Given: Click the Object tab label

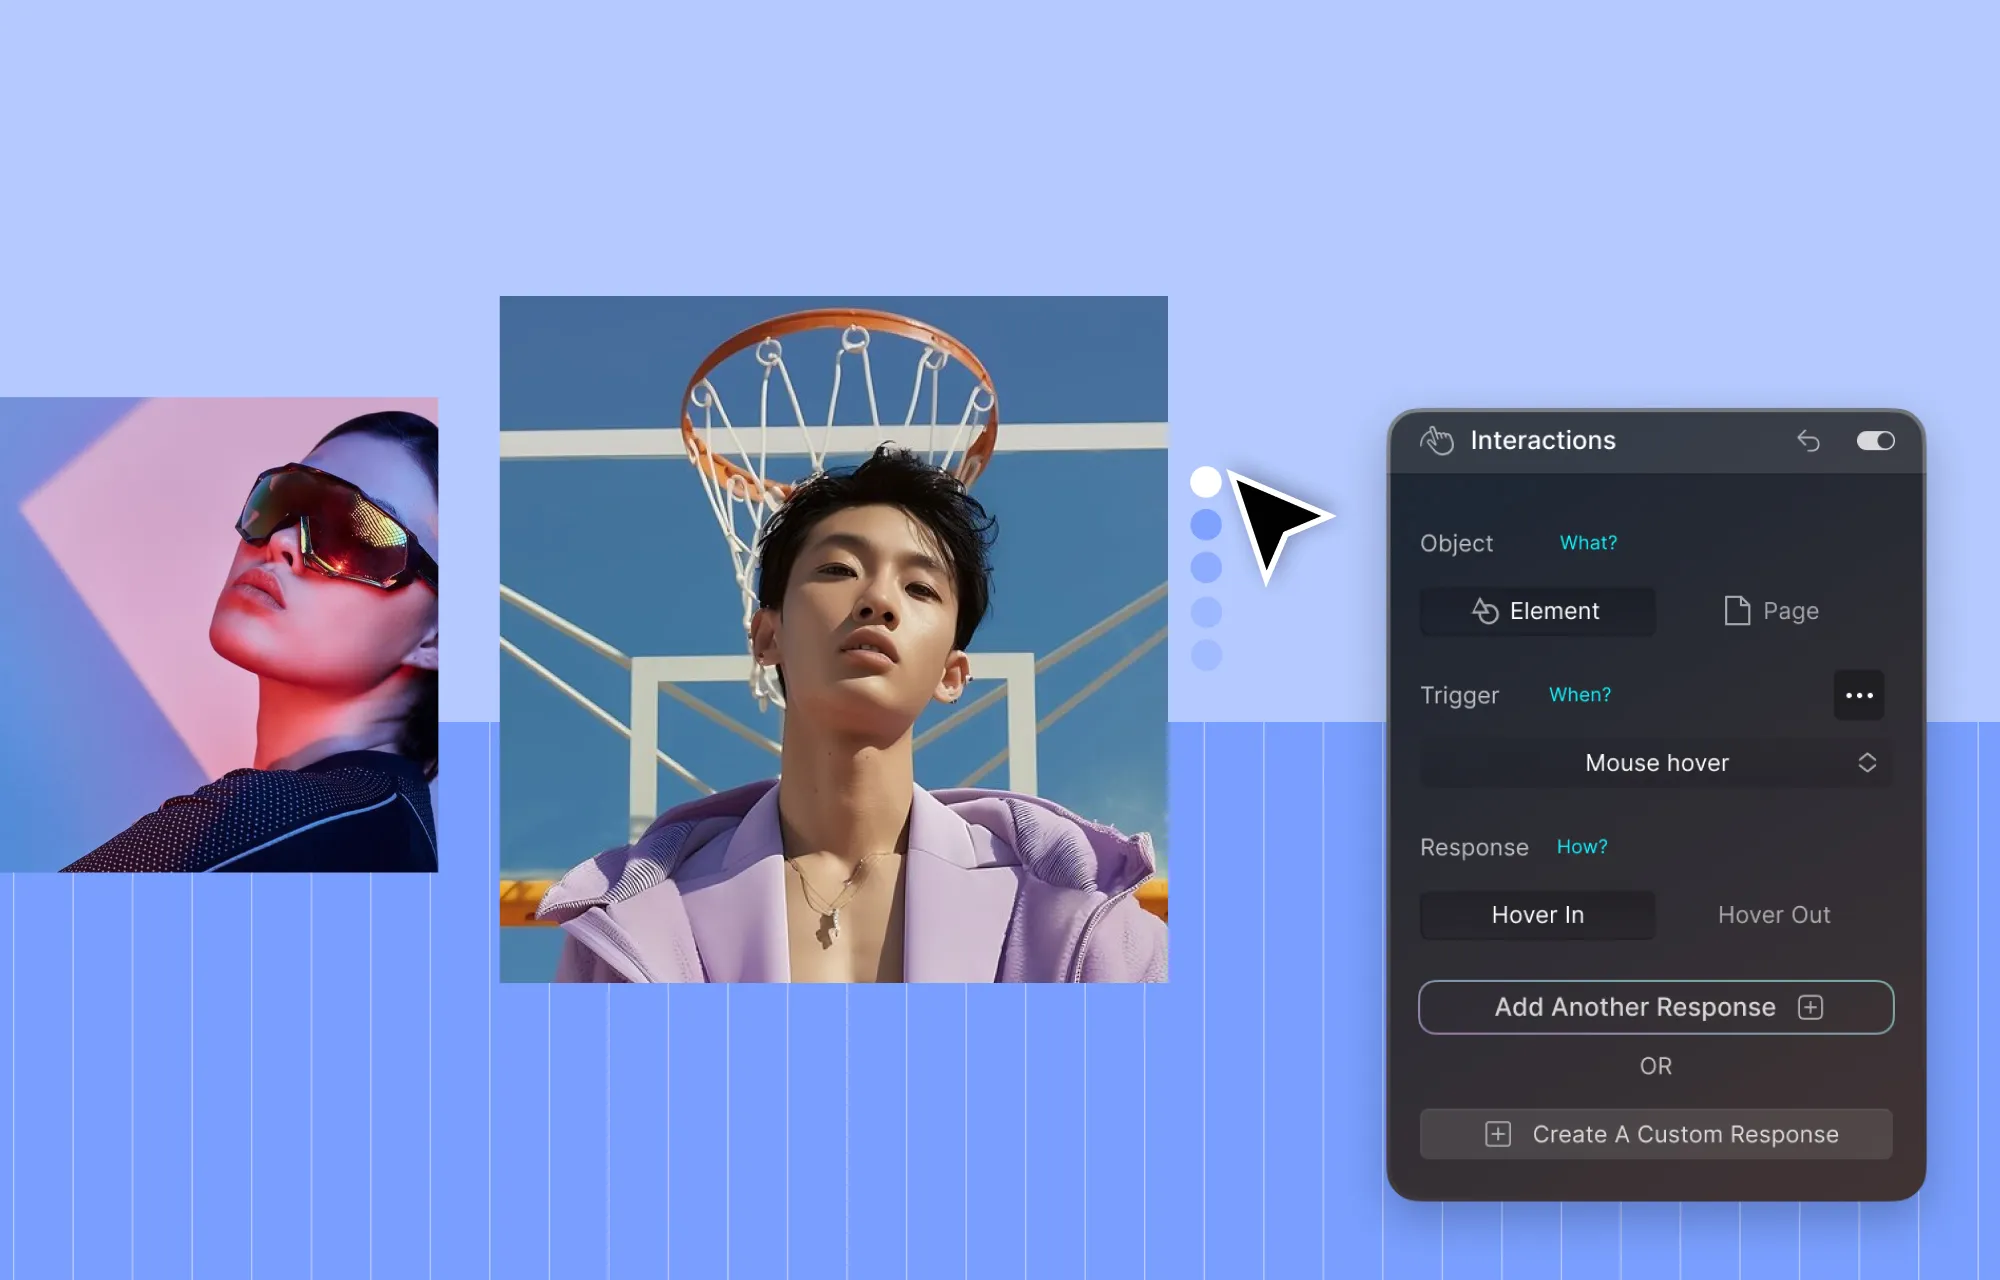Looking at the screenshot, I should coord(1455,541).
